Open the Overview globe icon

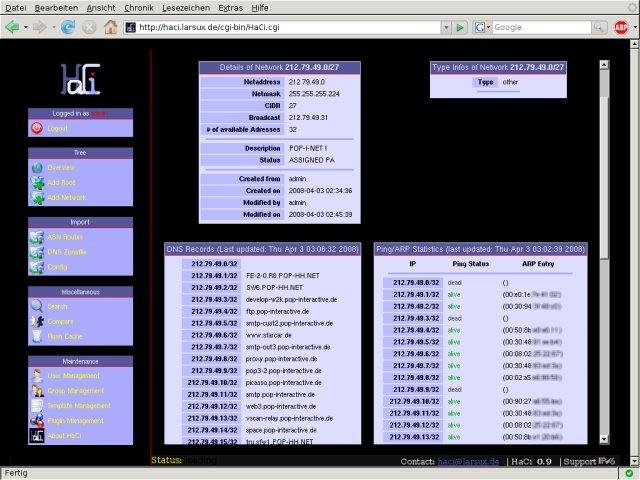37,168
